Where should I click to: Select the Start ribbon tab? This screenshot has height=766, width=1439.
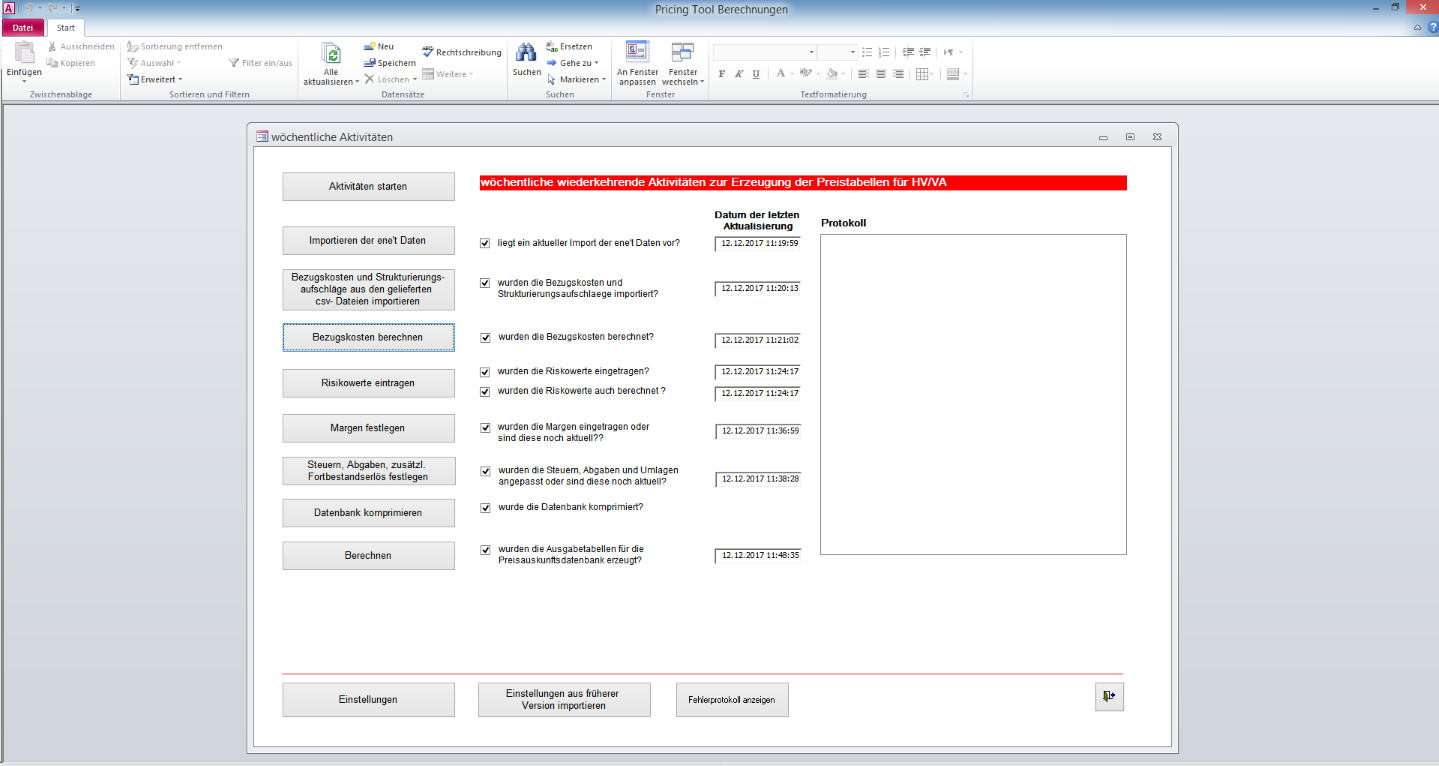[65, 27]
